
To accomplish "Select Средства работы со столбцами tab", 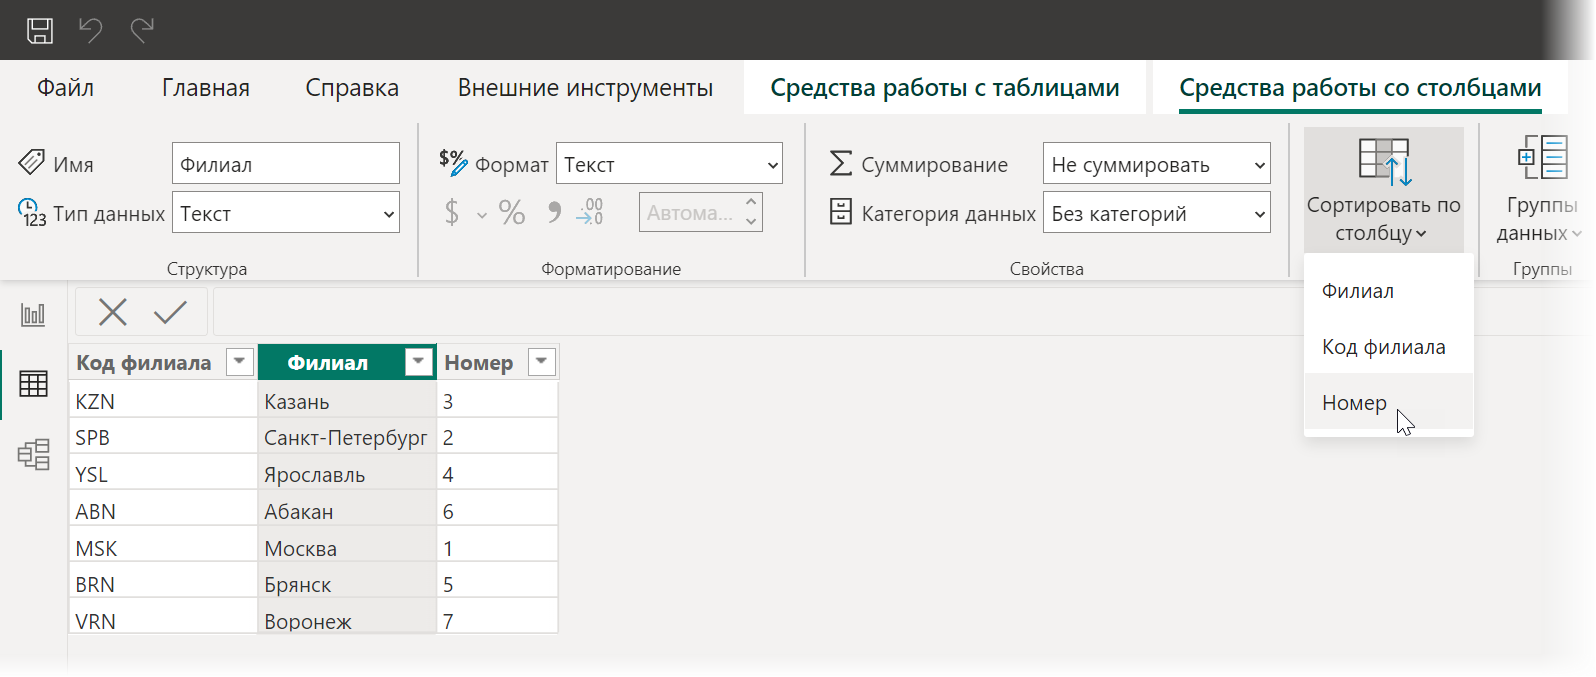I will pyautogui.click(x=1360, y=88).
